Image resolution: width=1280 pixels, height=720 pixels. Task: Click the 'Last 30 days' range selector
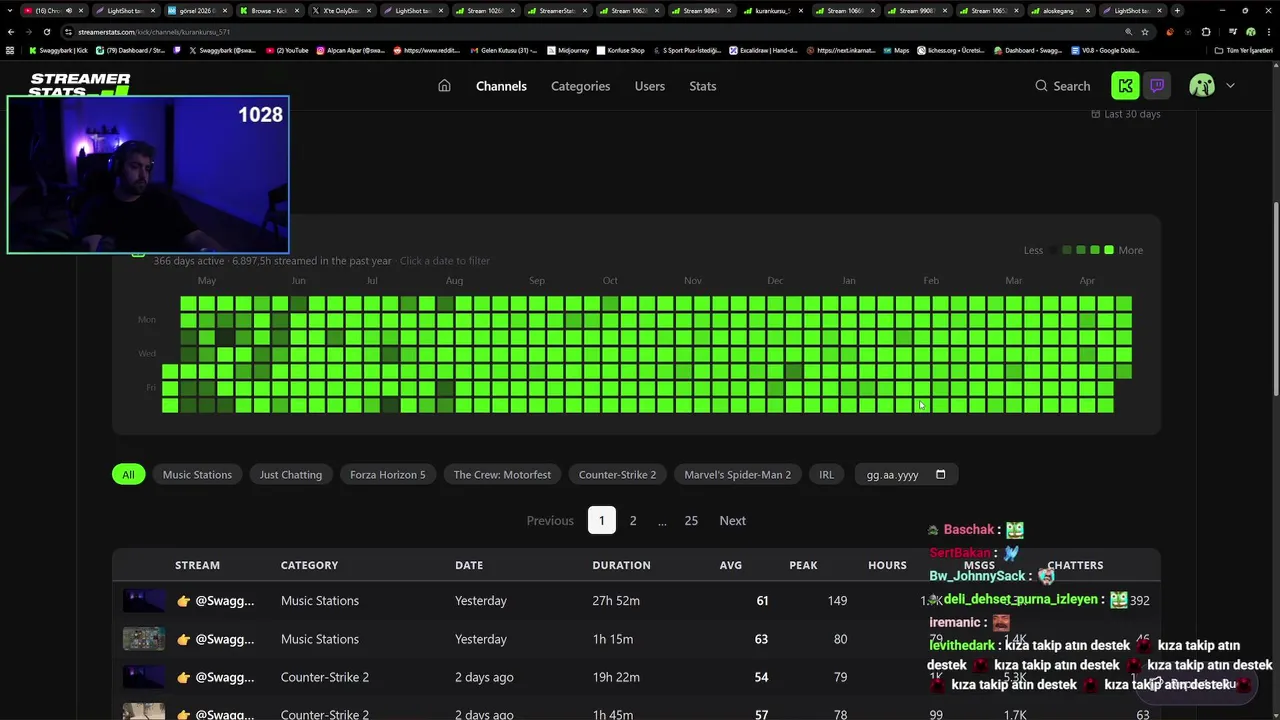(x=1126, y=114)
